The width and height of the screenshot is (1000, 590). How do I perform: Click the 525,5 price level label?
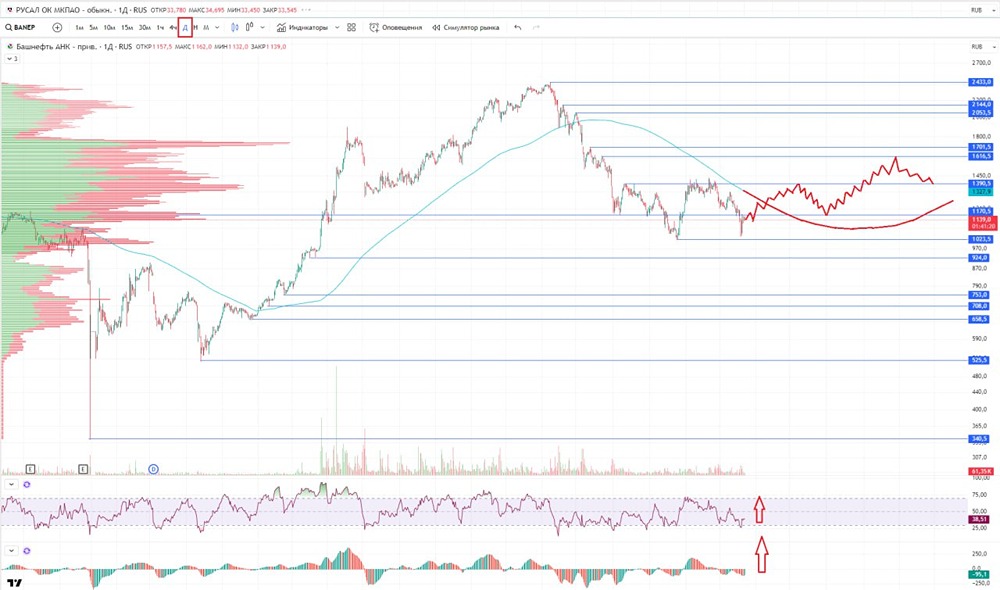980,360
